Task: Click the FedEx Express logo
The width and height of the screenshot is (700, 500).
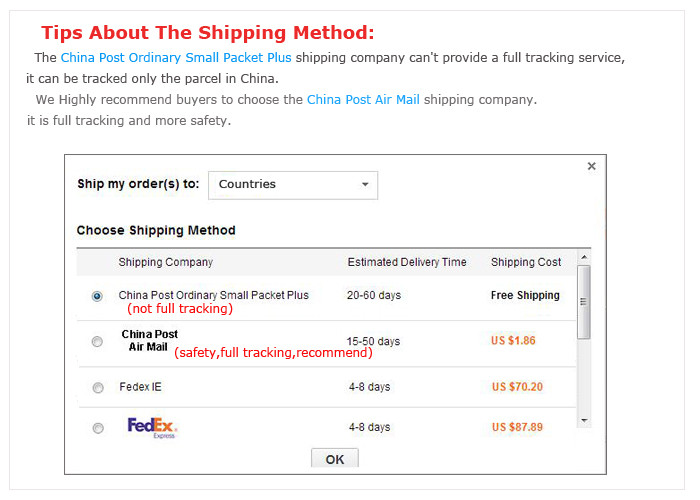Action: (x=152, y=428)
